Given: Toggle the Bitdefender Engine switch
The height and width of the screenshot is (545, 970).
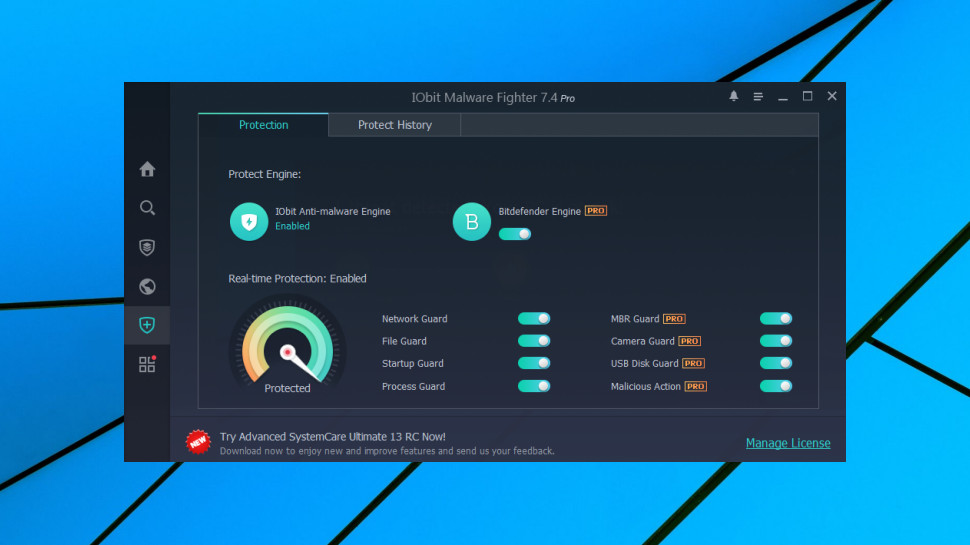Looking at the screenshot, I should [515, 234].
